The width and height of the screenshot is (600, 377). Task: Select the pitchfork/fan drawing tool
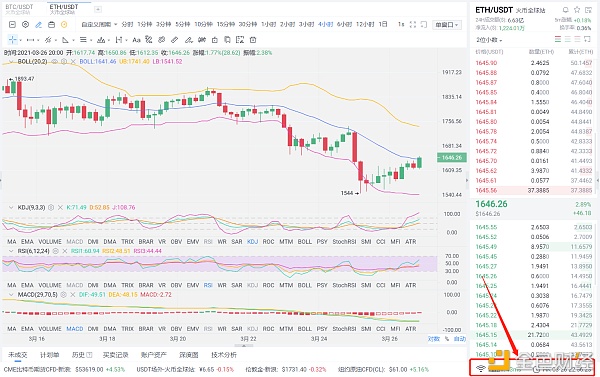point(48,40)
